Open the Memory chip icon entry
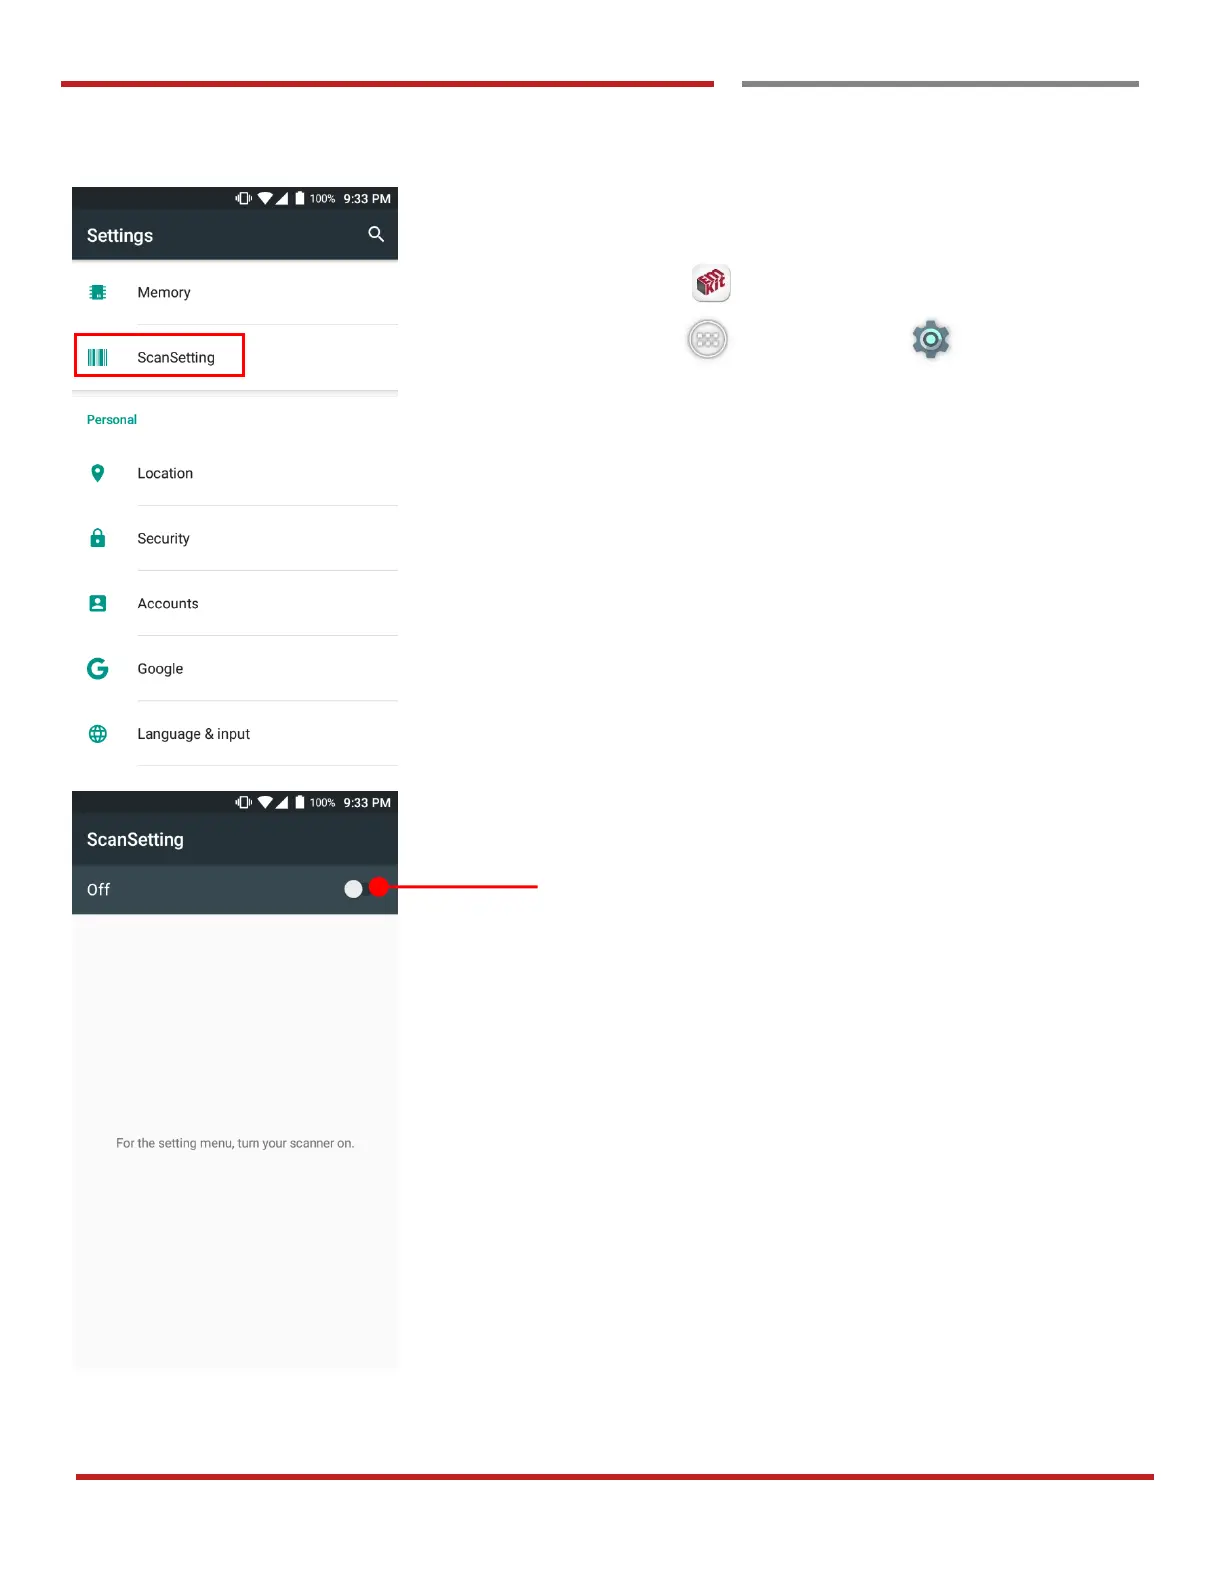 tap(98, 292)
